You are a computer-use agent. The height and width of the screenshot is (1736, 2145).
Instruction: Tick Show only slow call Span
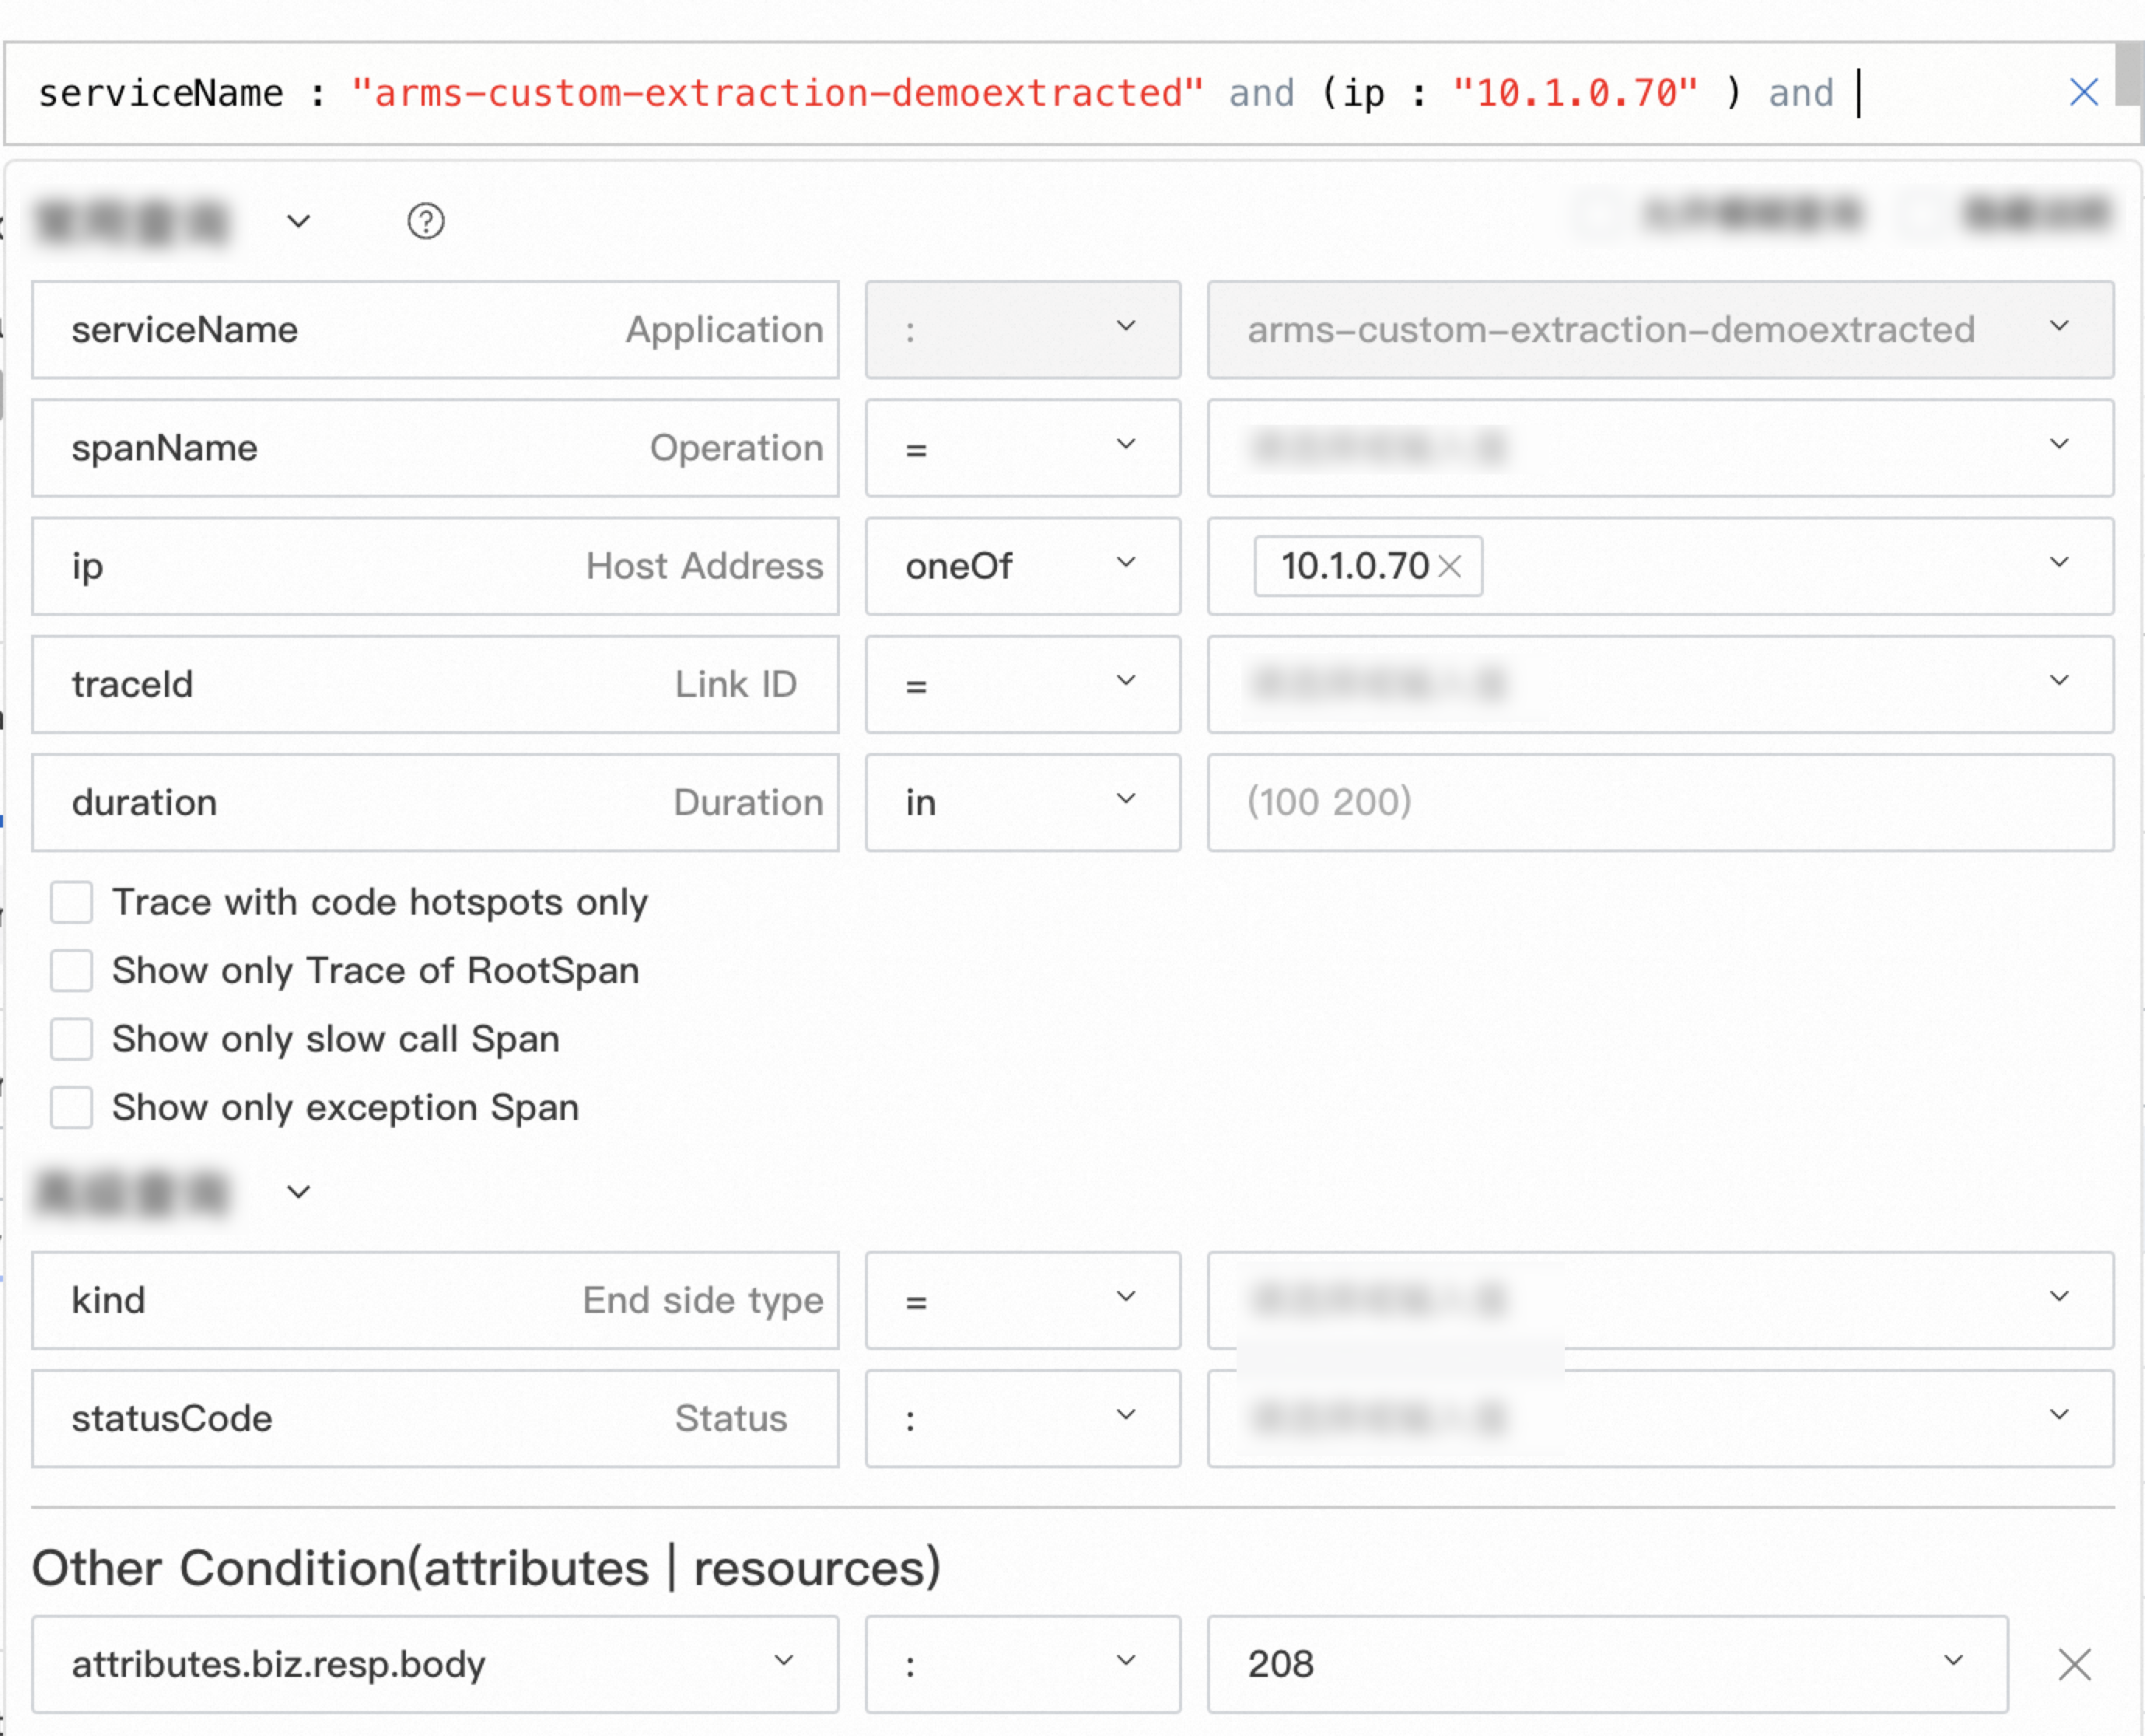click(x=72, y=1039)
